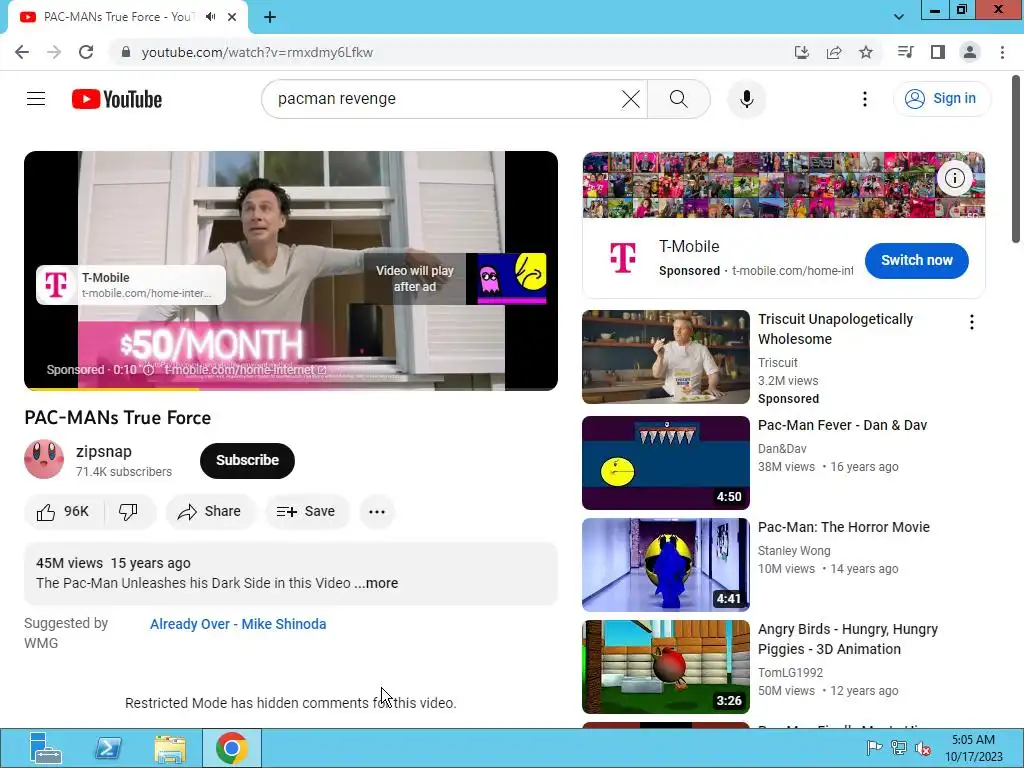
Task: Open the Chrome profile avatar
Action: pos(970,52)
